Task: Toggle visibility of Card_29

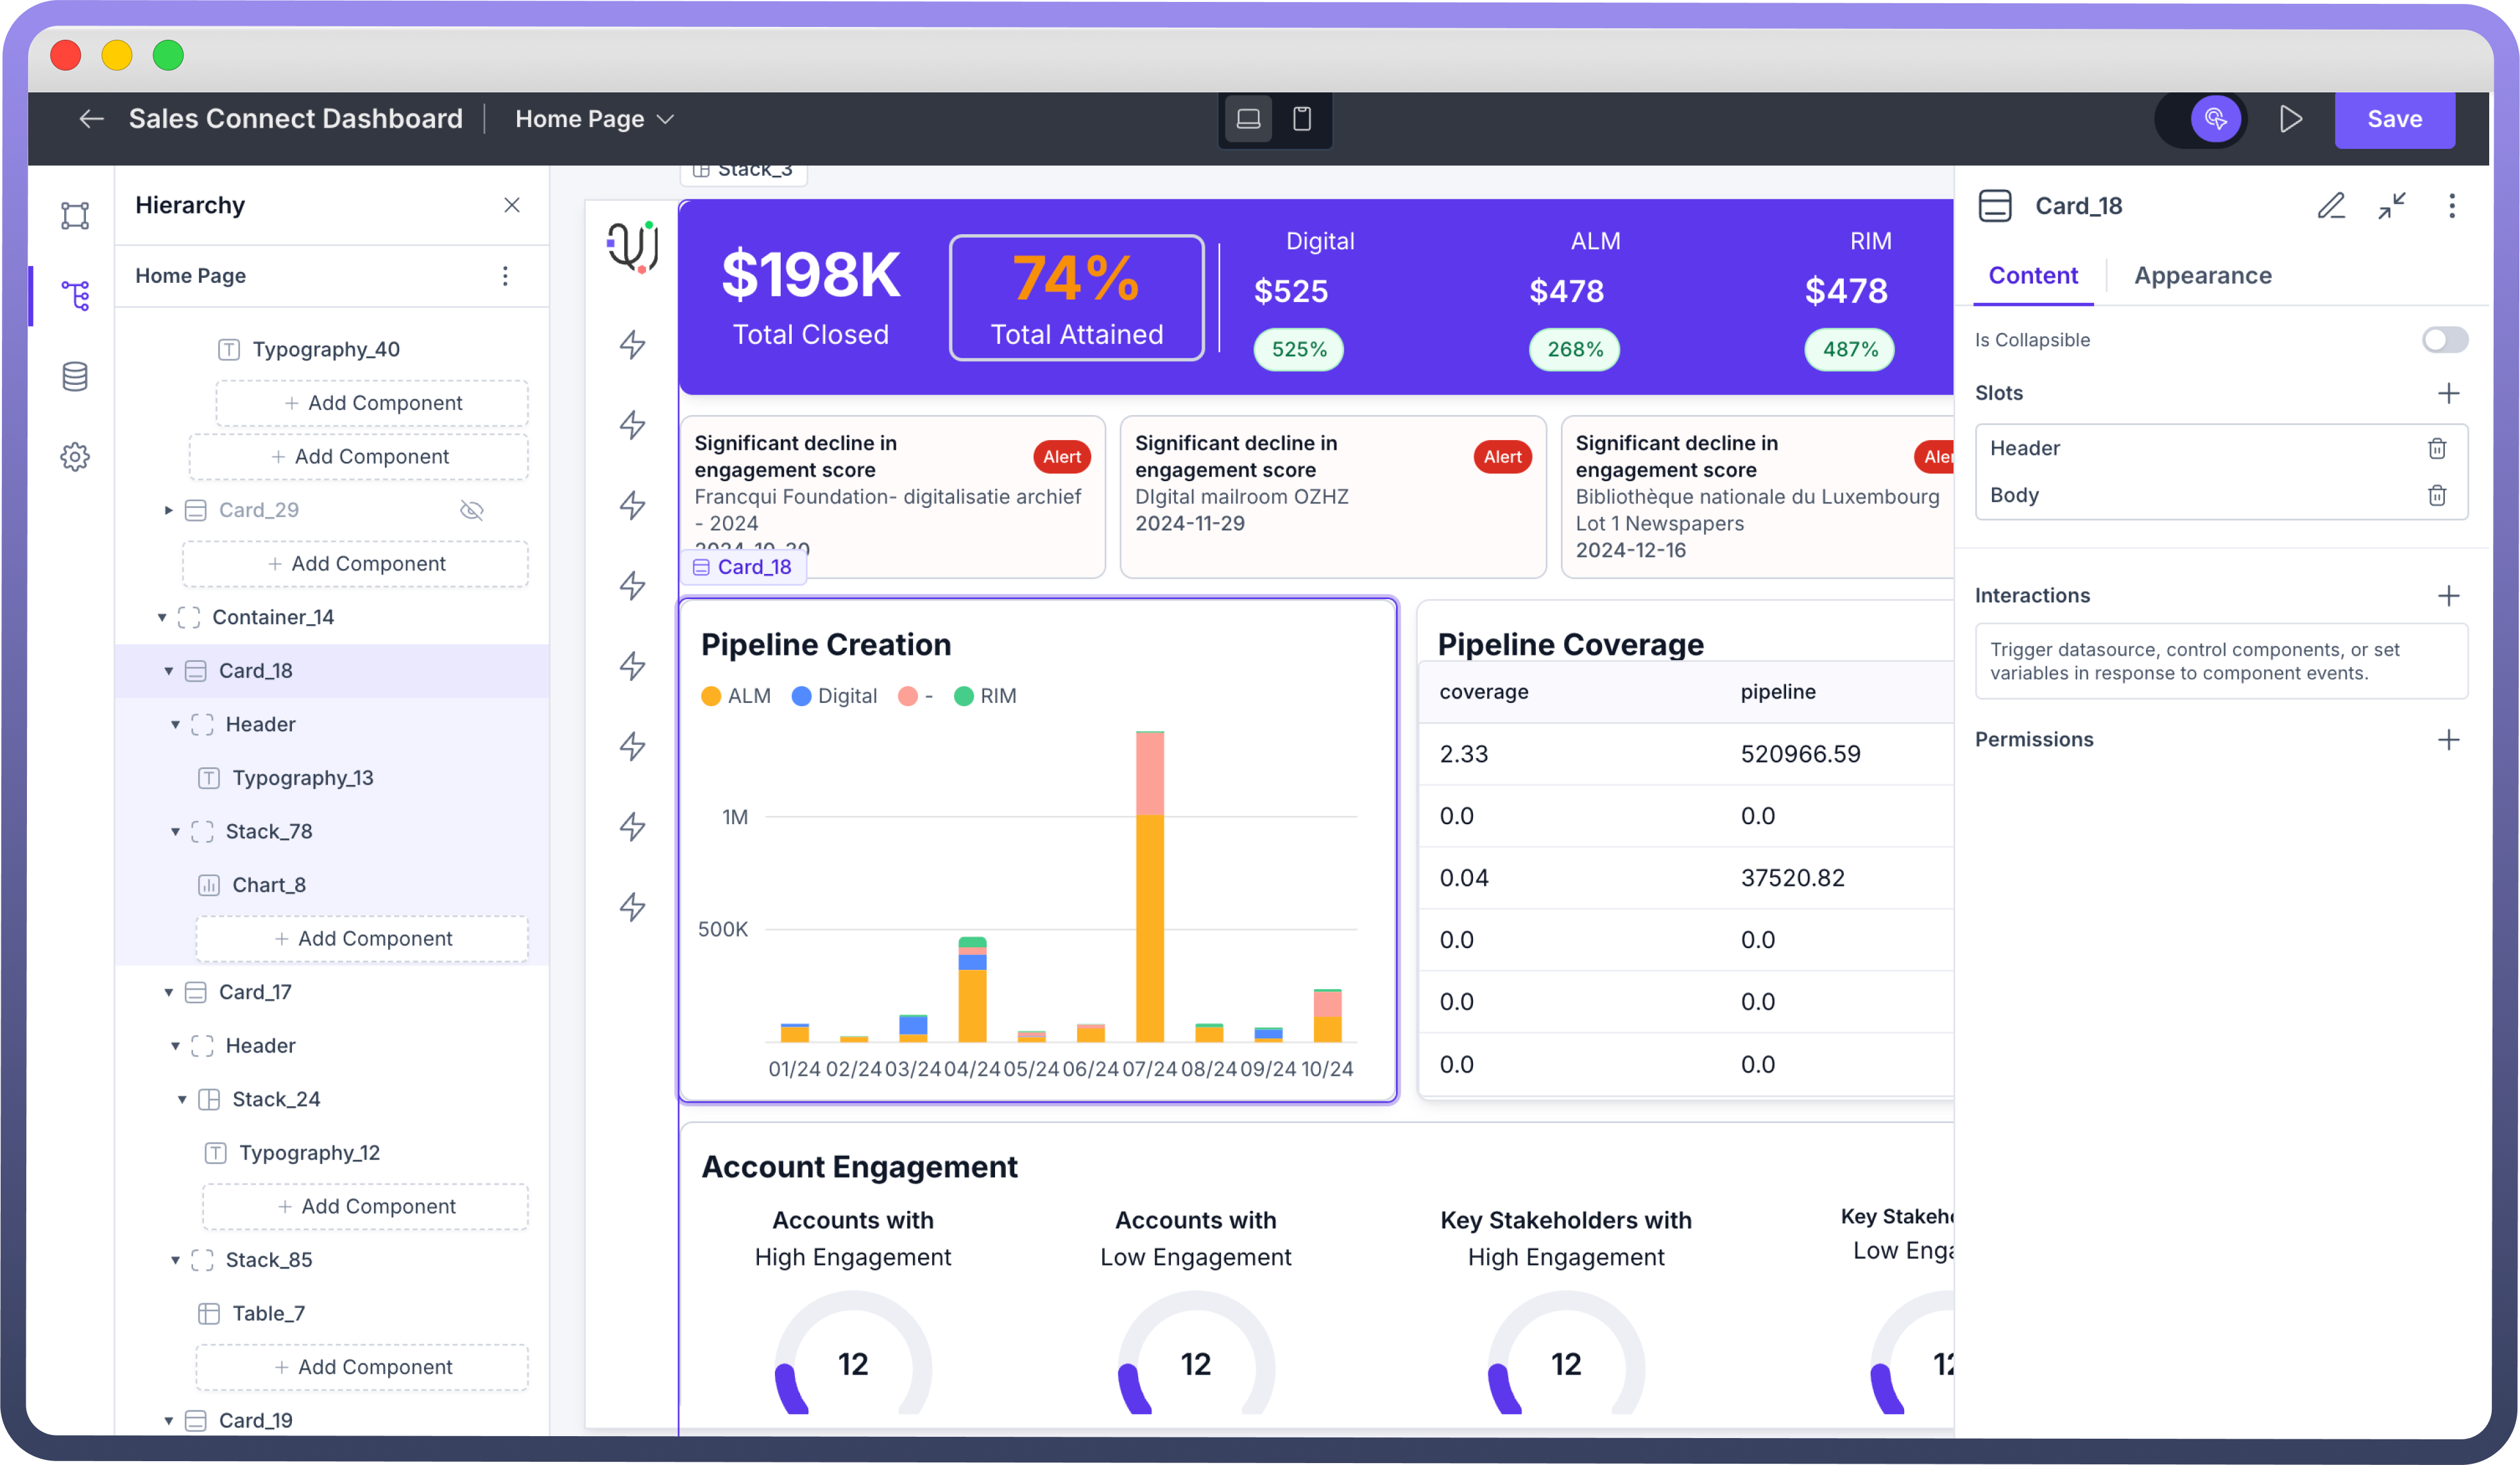Action: point(472,510)
